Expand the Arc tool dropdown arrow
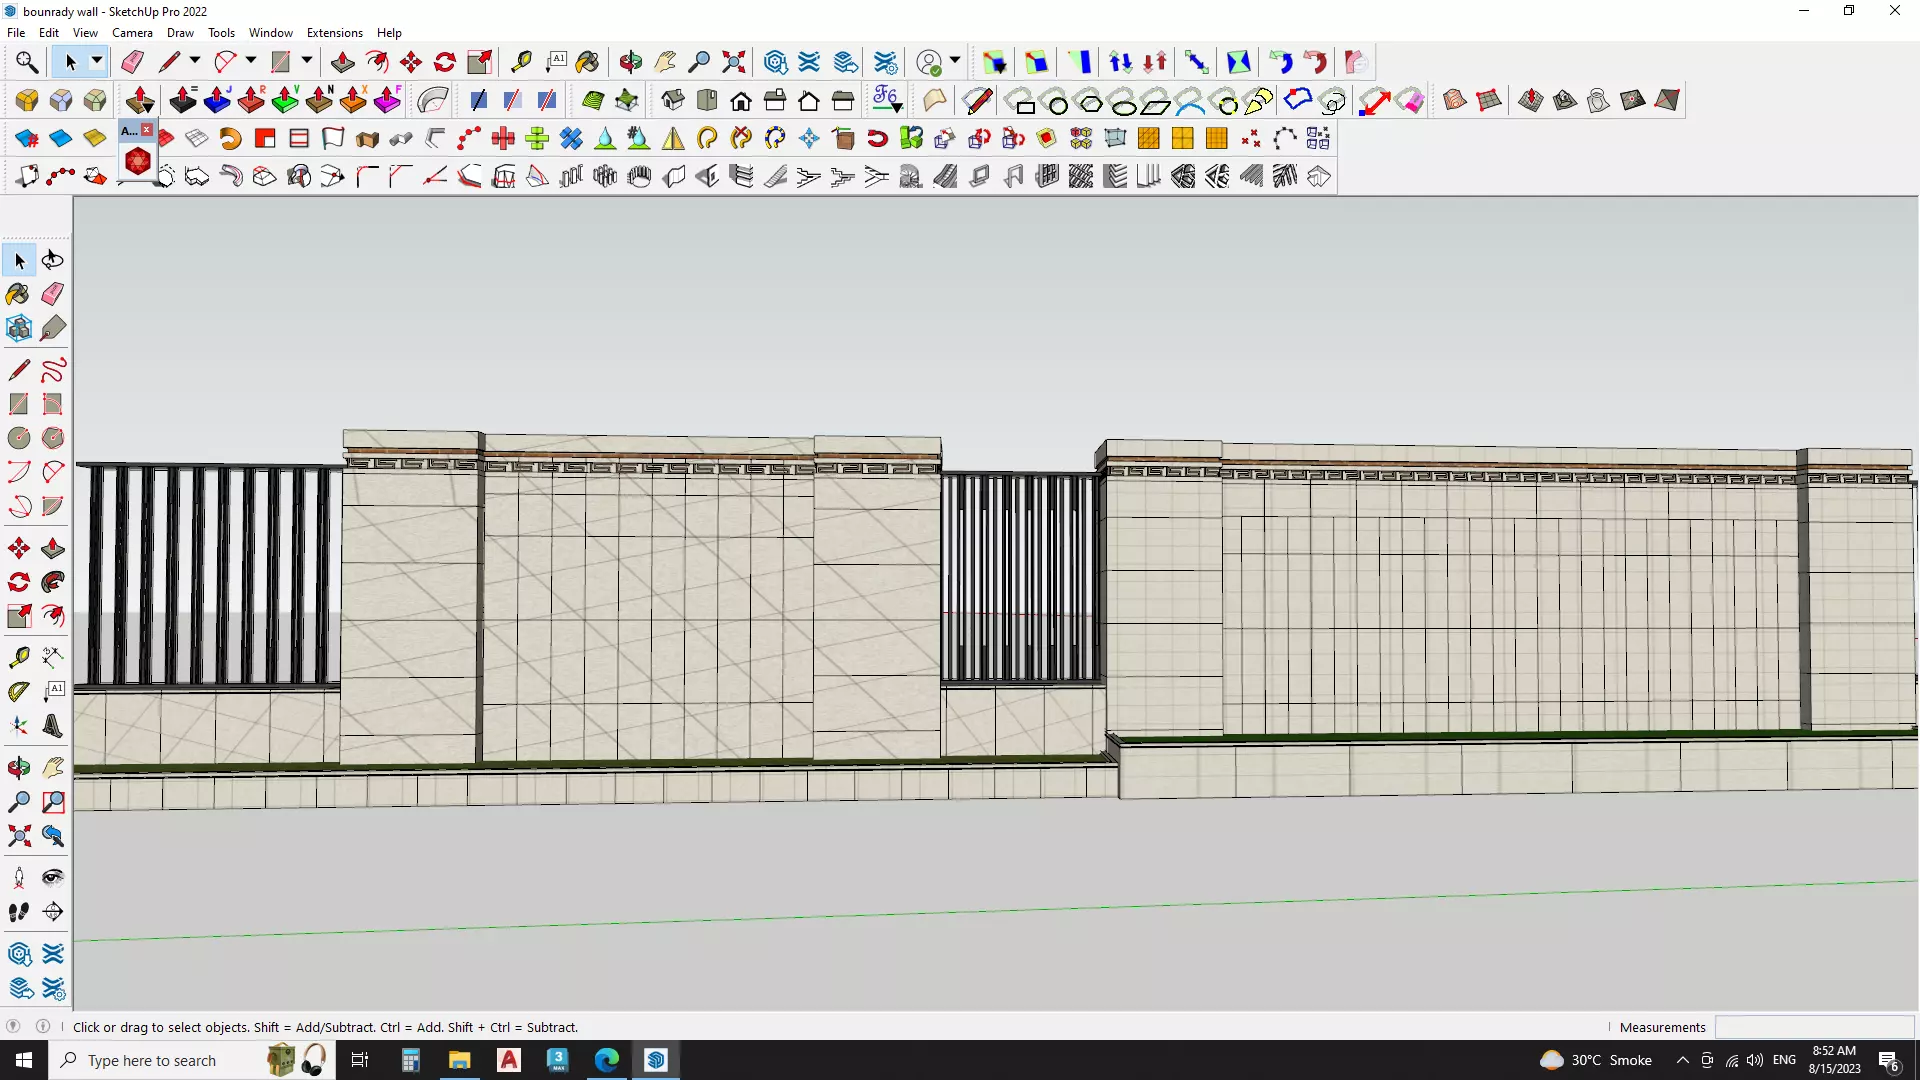Screen dimensions: 1920x1080 [250, 62]
